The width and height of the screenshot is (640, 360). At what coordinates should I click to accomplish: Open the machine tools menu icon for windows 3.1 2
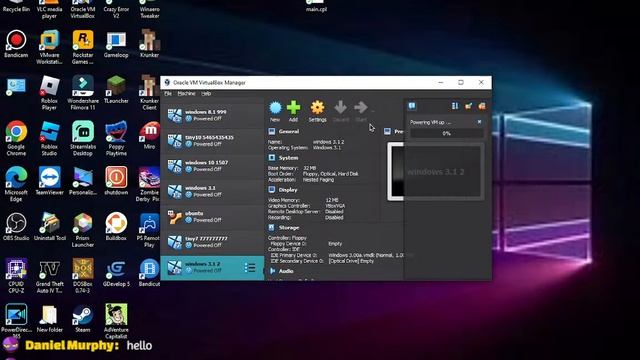coord(250,268)
